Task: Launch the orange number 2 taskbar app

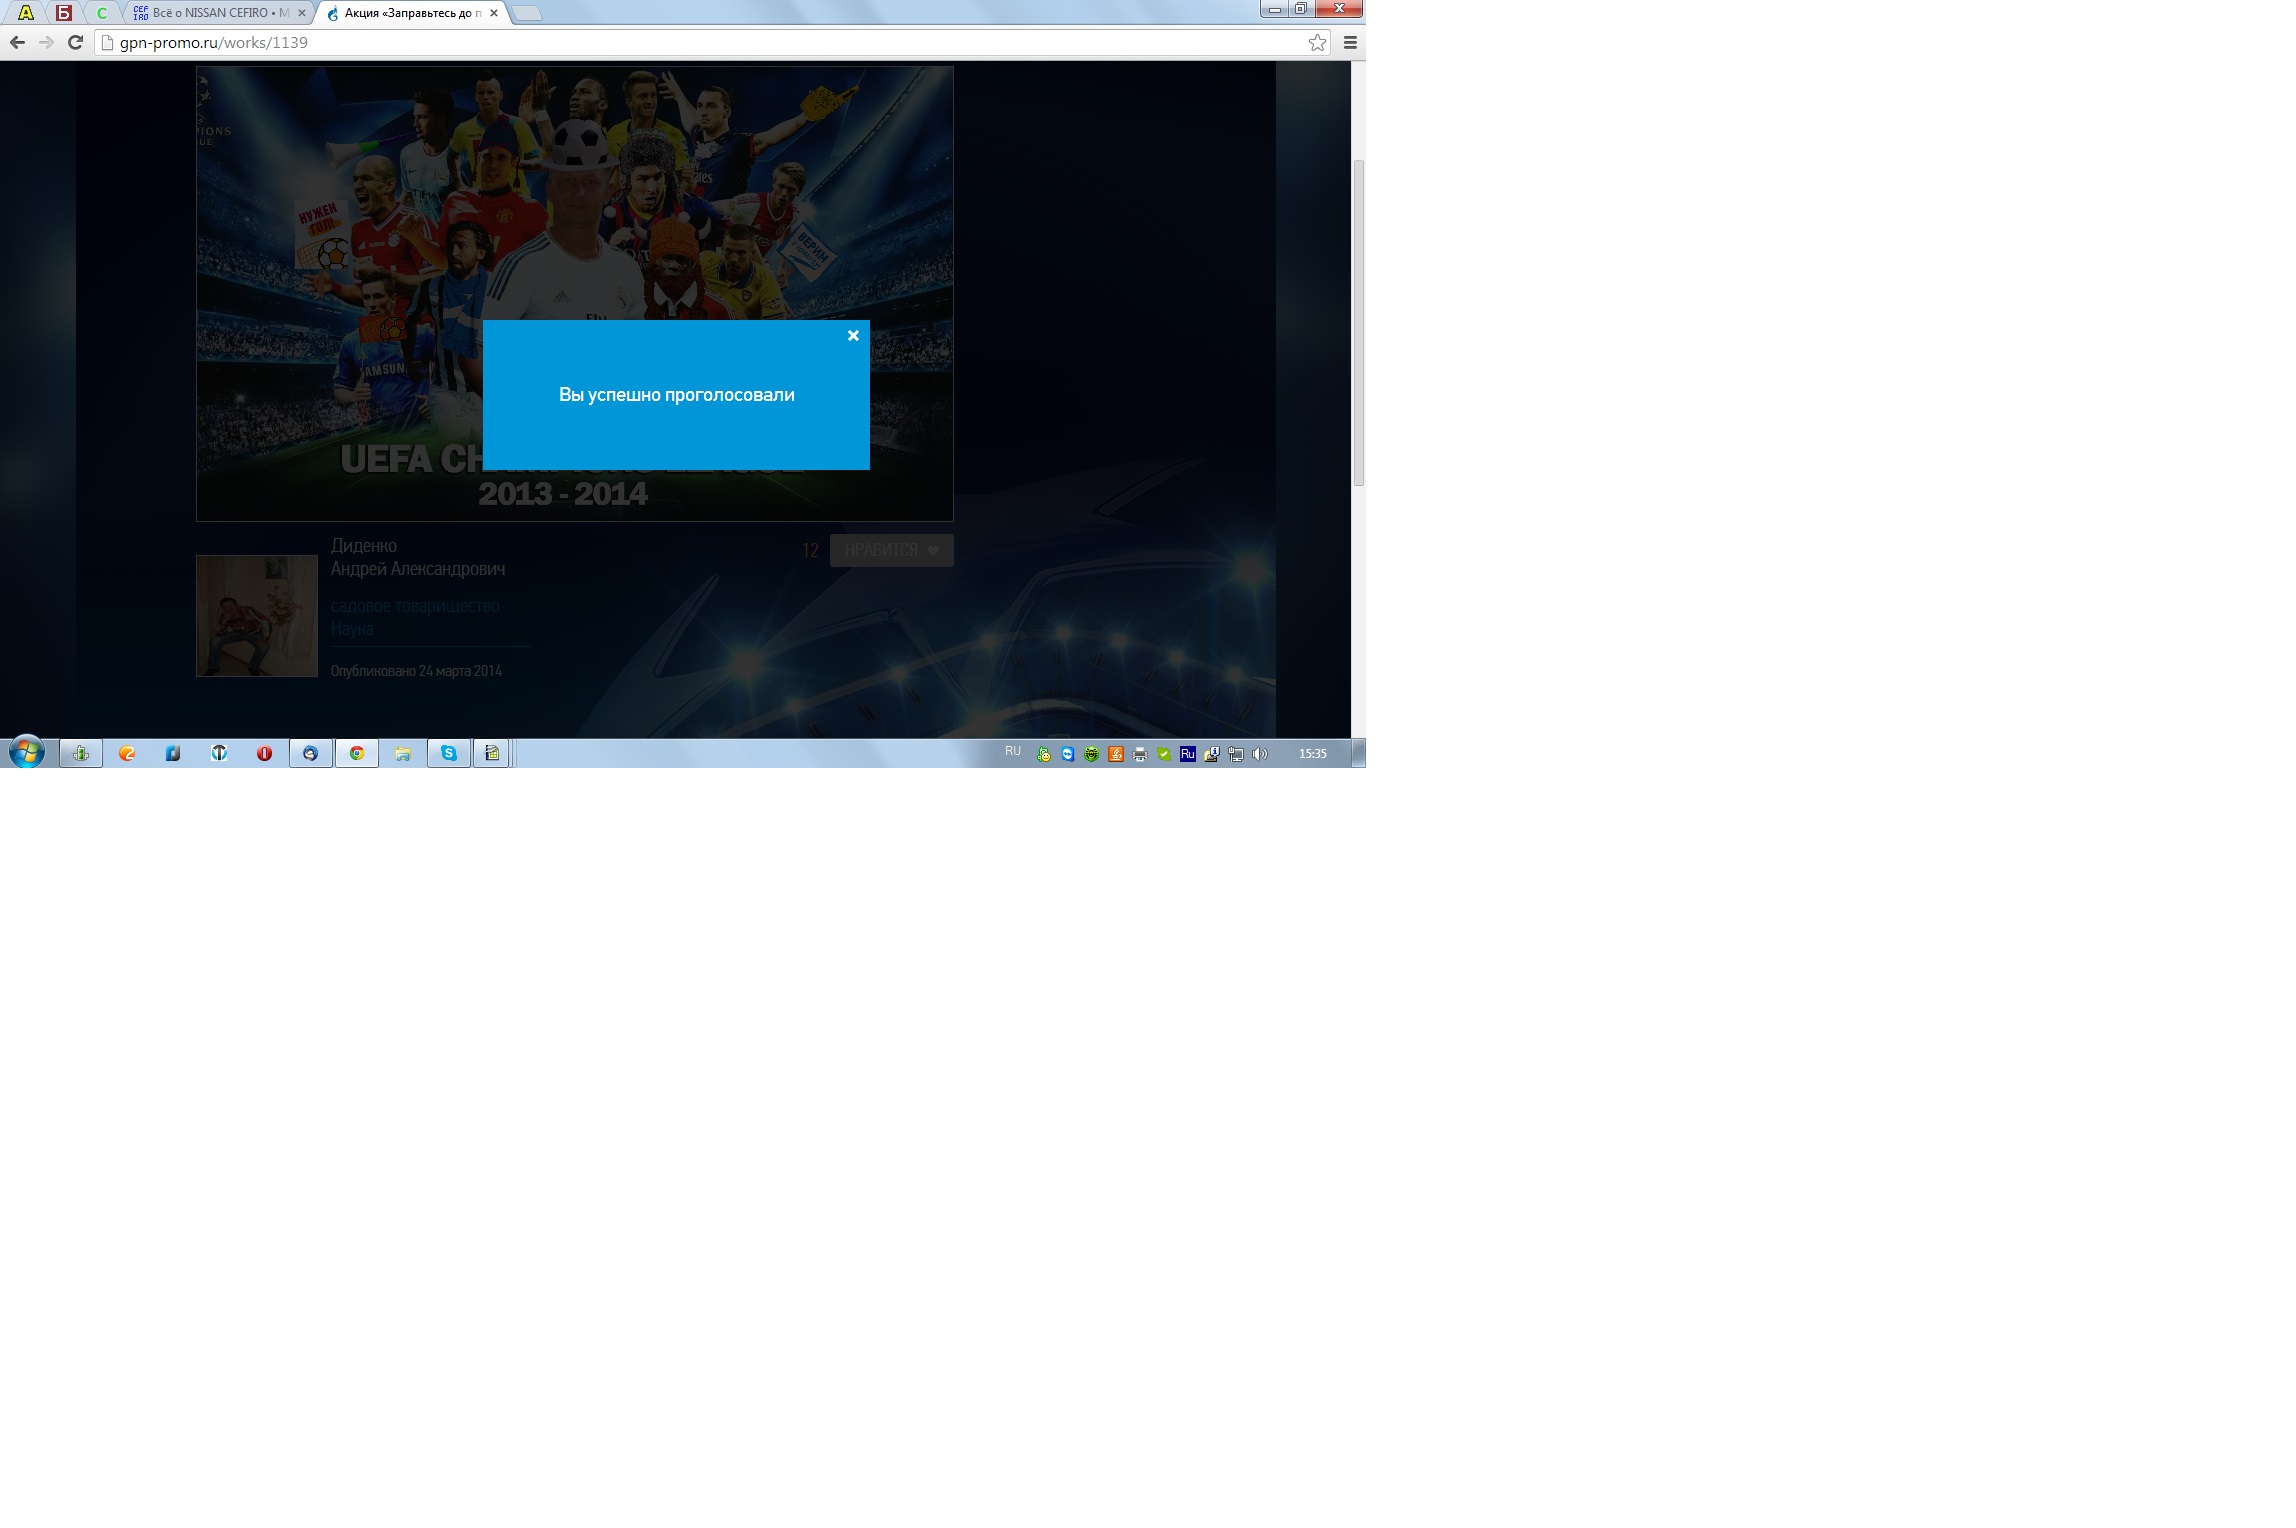Action: click(127, 753)
